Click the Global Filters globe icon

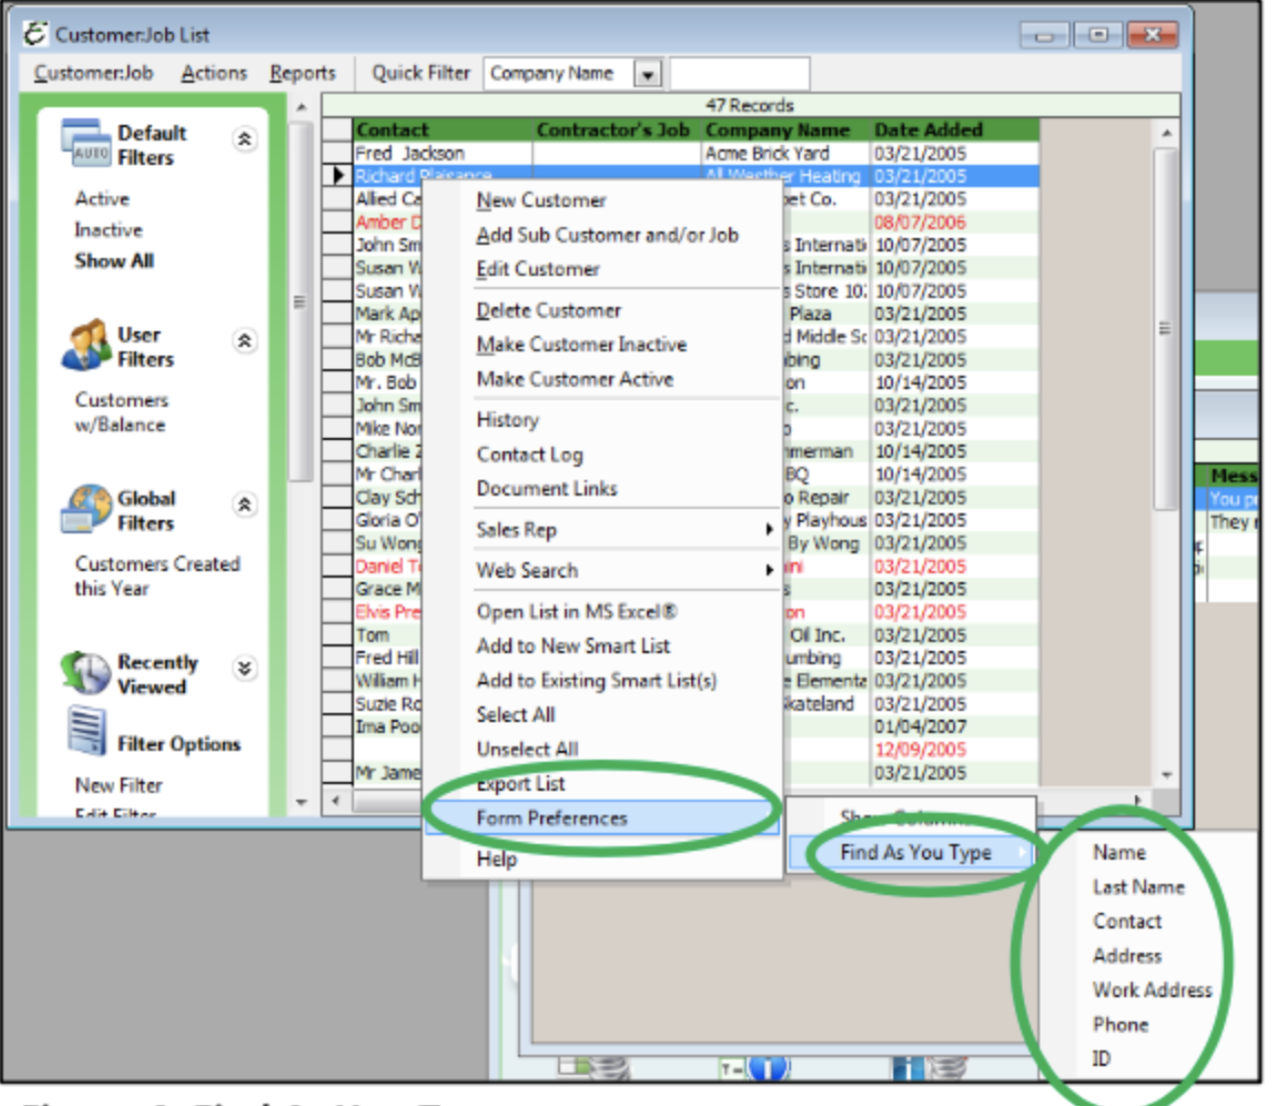click(x=86, y=508)
